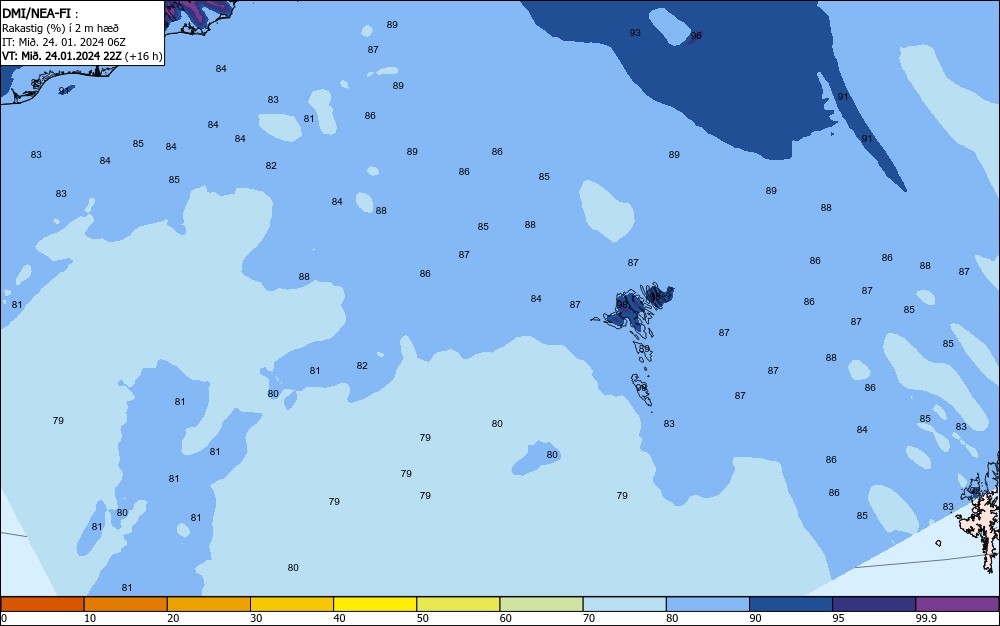This screenshot has height=626, width=1000.
Task: Click the 60–70 light green legend swatch
Action: pos(541,604)
